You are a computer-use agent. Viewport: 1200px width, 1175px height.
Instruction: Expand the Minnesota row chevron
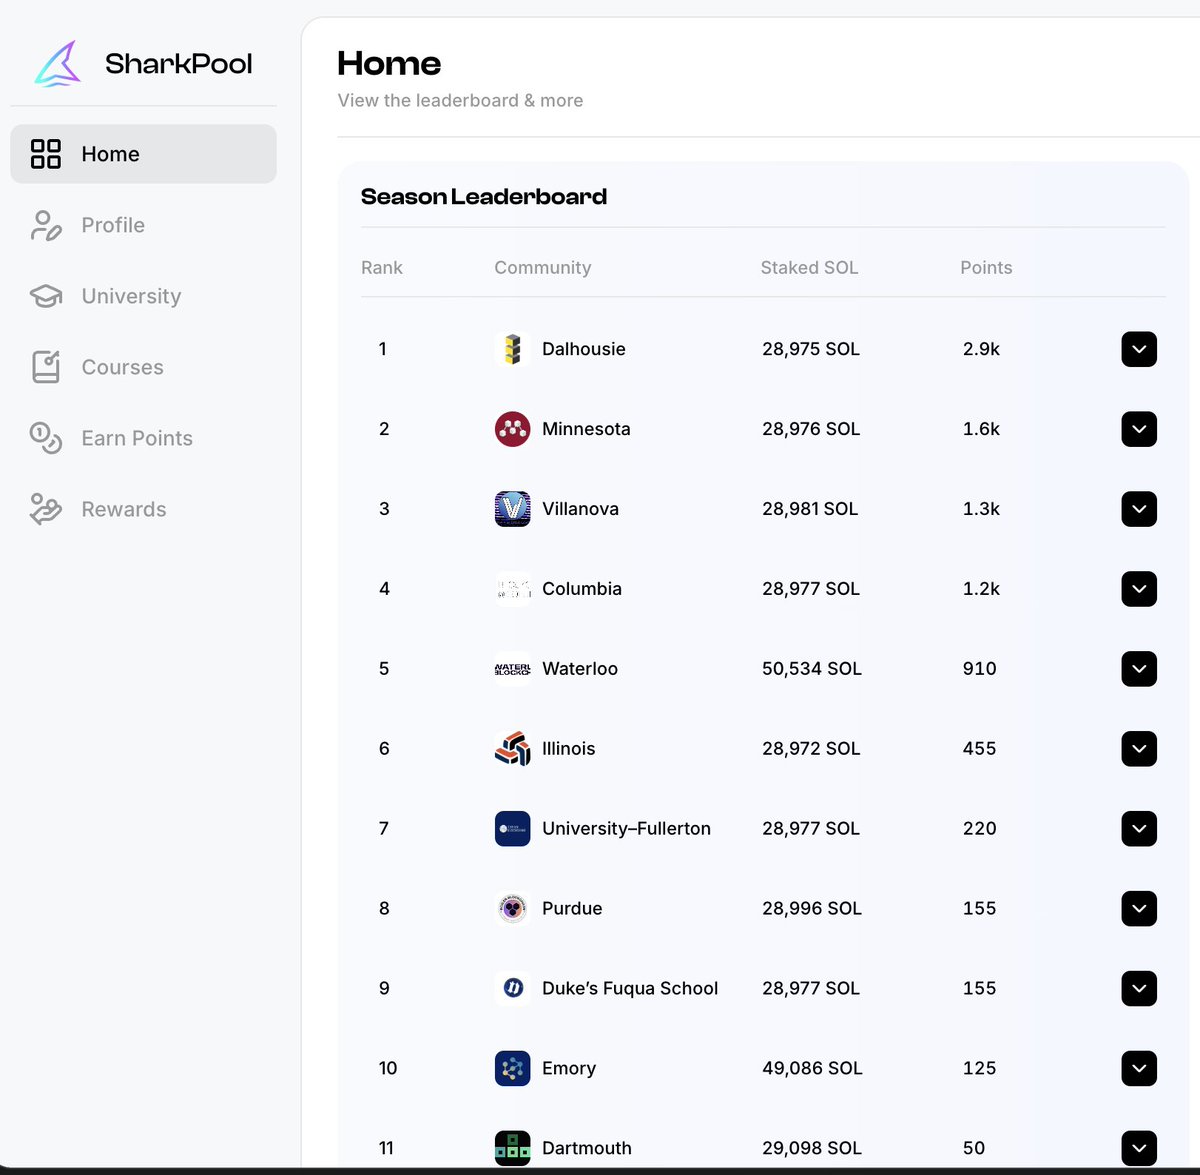pos(1139,429)
